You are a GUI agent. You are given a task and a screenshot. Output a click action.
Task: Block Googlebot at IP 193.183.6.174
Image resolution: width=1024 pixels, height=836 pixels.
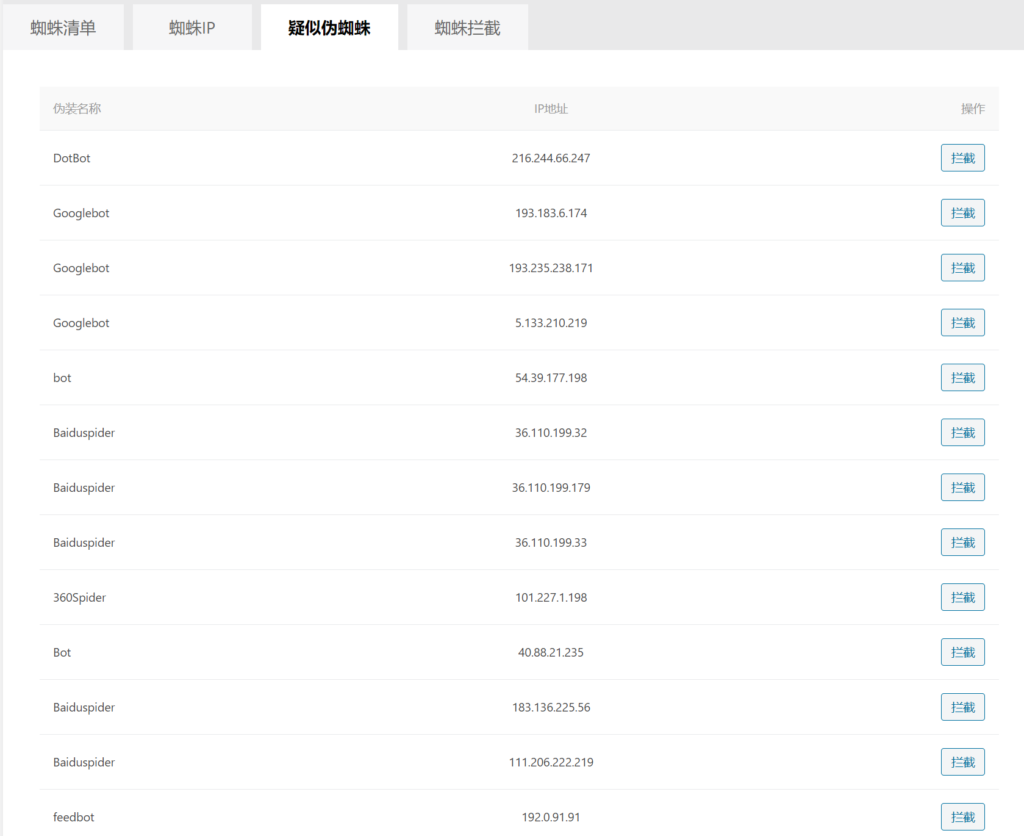click(x=962, y=213)
